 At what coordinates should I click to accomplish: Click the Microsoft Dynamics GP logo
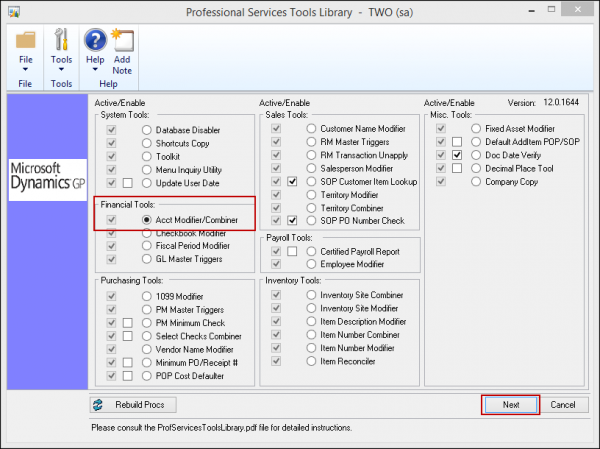48,180
